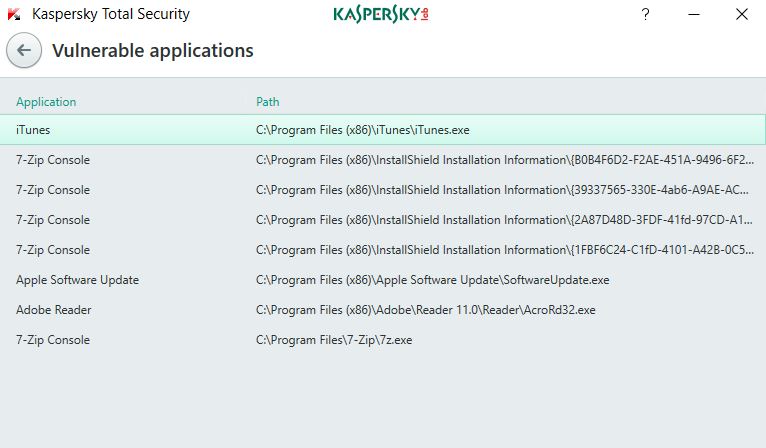The height and width of the screenshot is (448, 766).
Task: Go back using the arrow button
Action: (x=23, y=50)
